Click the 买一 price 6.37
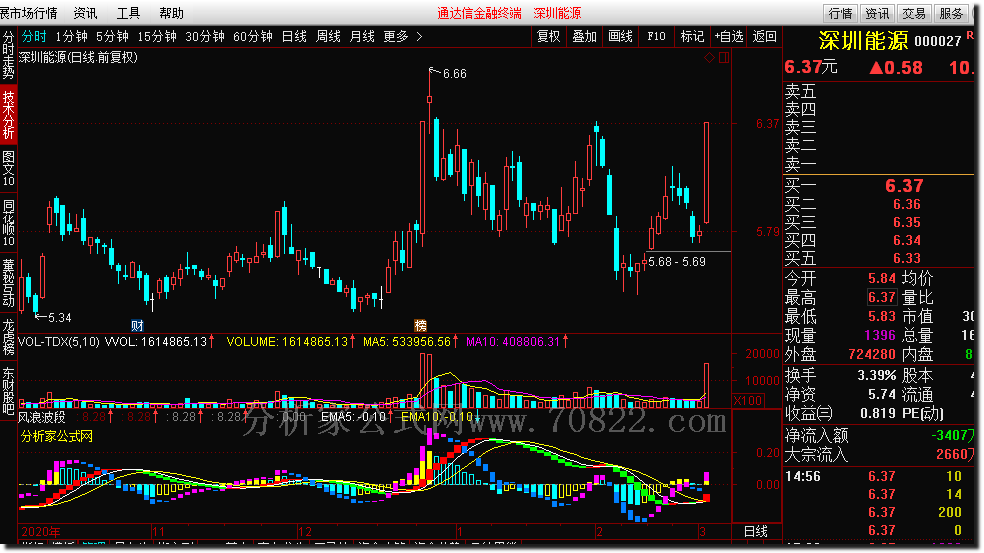Screen dimensions: 984x553 (904, 186)
